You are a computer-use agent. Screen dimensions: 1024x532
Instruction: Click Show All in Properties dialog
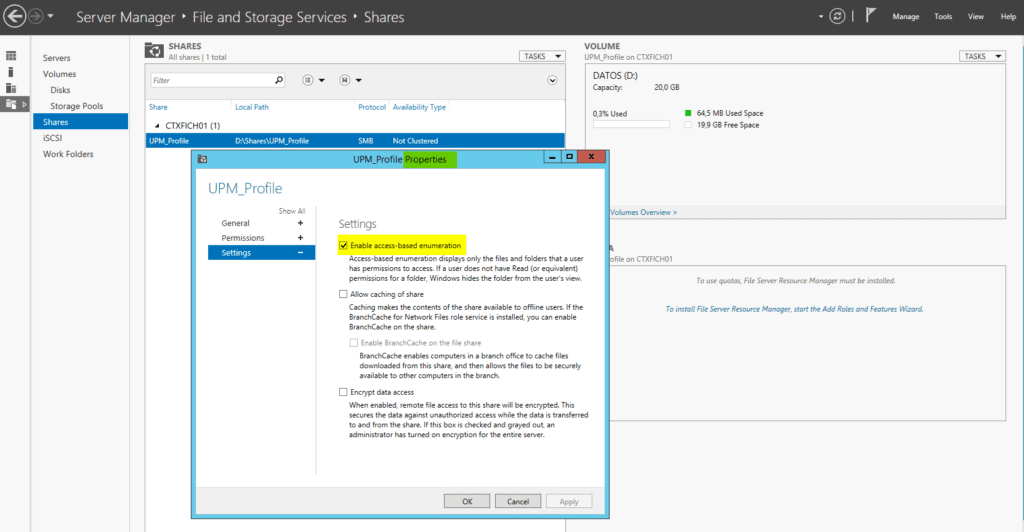292,211
